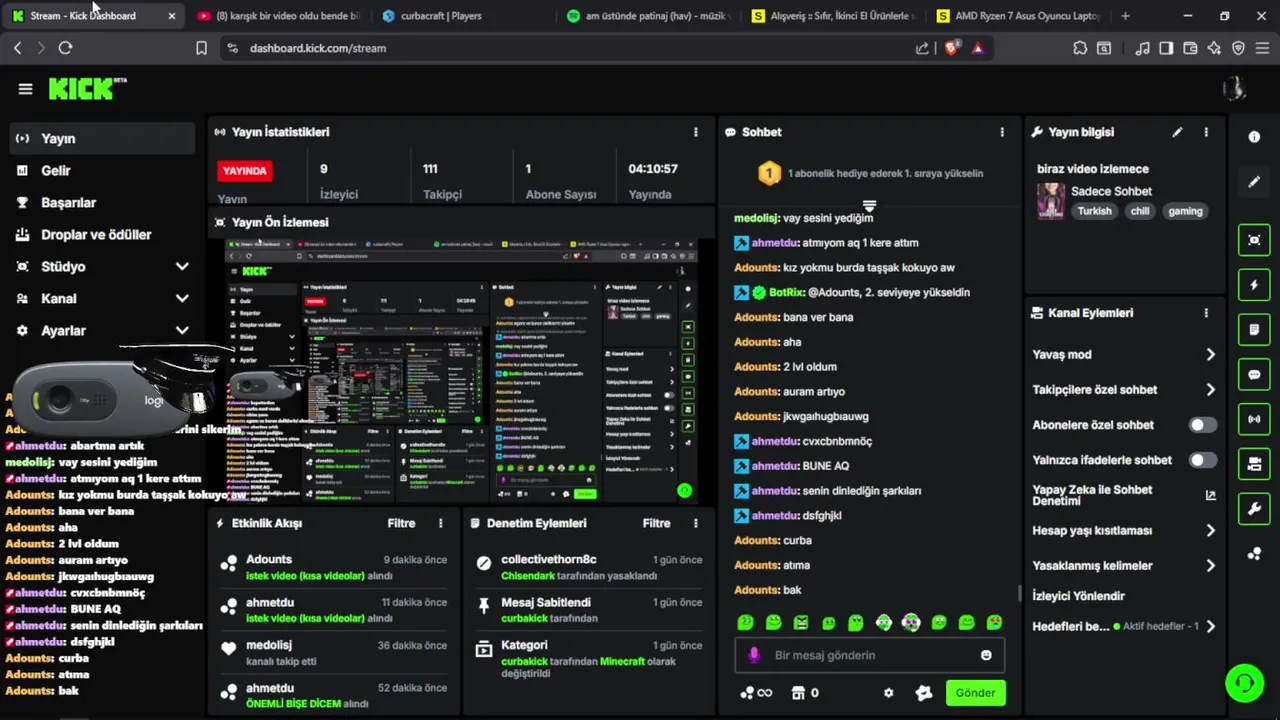Select Droplar ve ödüller in the sidebar
The image size is (1280, 720).
pos(102,235)
